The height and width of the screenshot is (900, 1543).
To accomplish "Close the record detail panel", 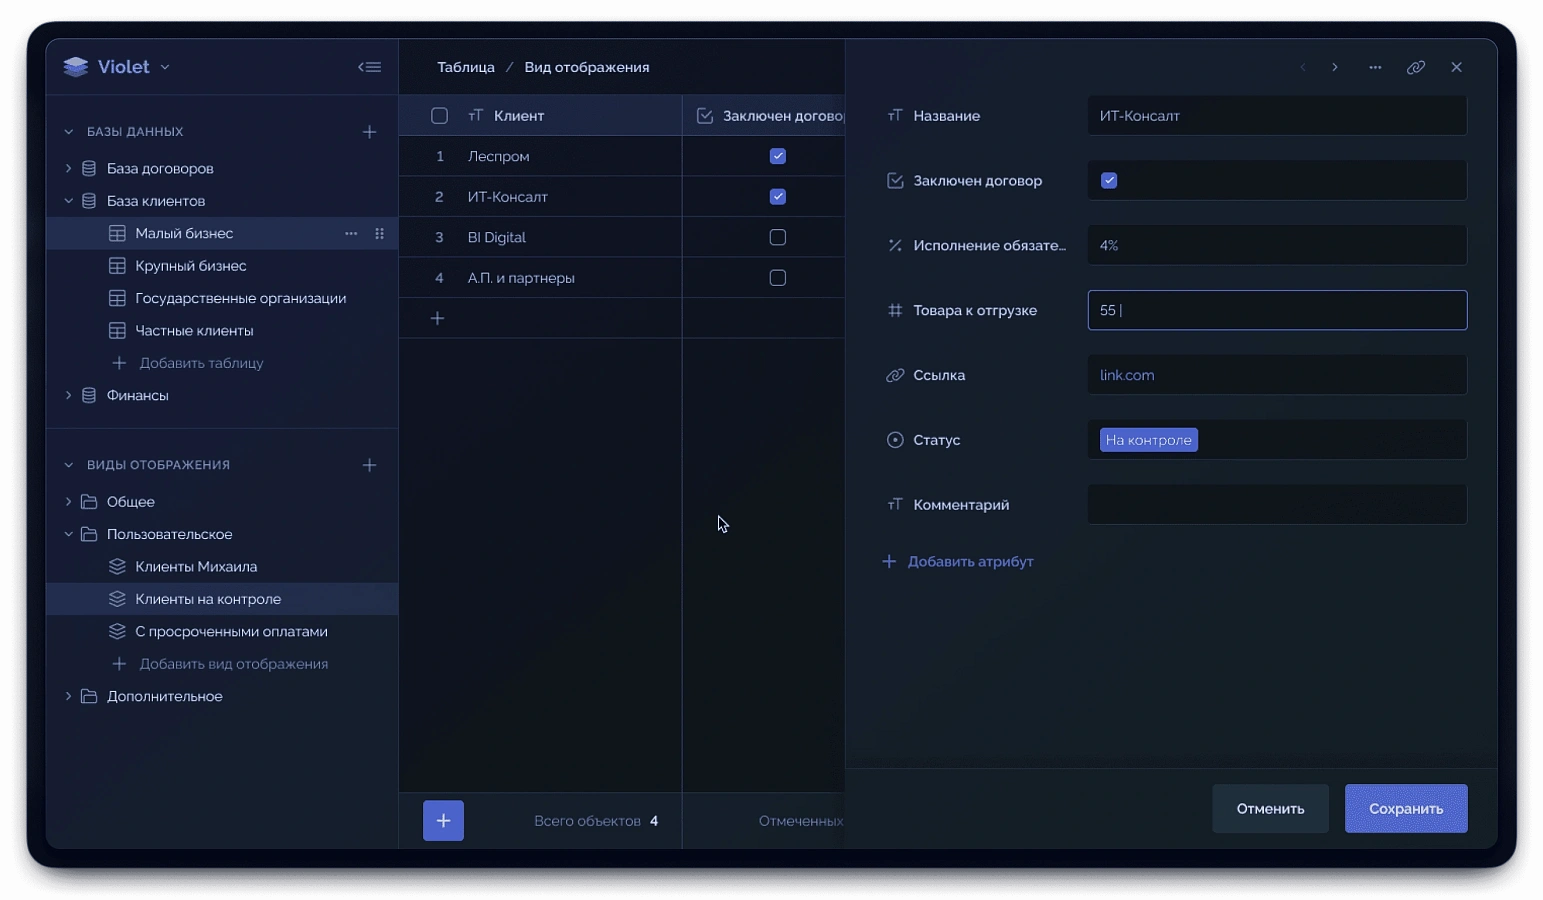I will coord(1456,67).
